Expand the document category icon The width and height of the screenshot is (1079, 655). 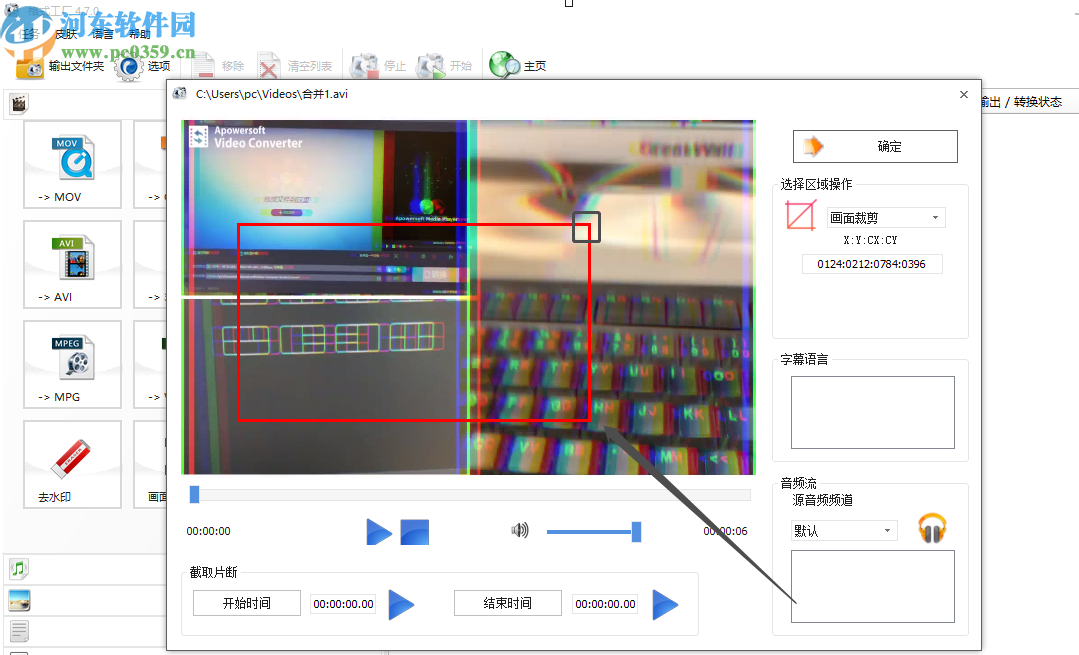point(19,631)
